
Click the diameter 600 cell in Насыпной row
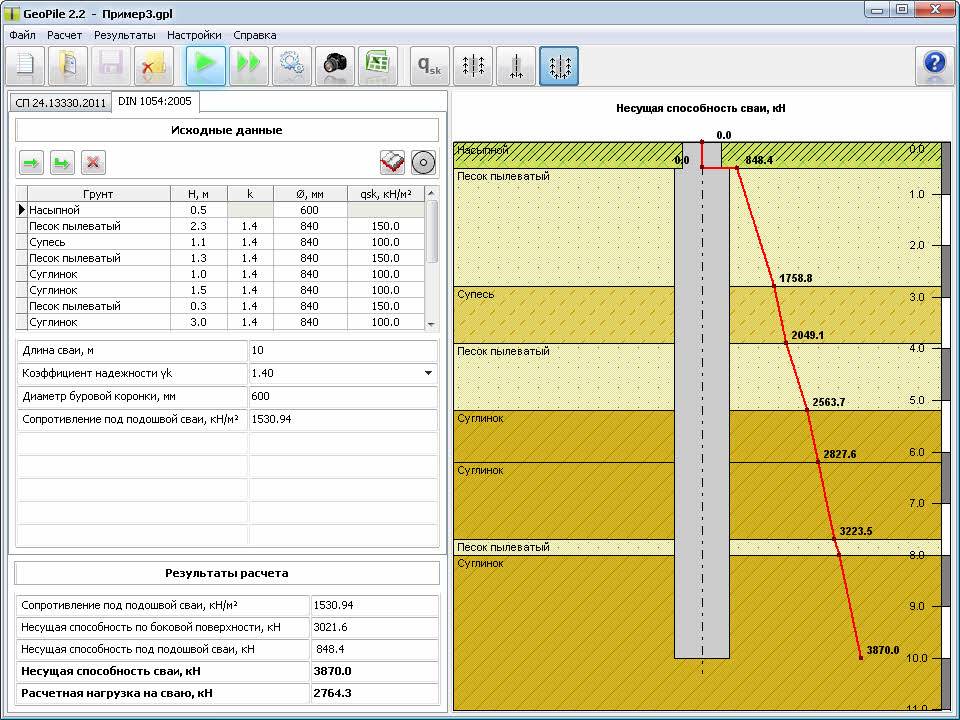pos(310,210)
